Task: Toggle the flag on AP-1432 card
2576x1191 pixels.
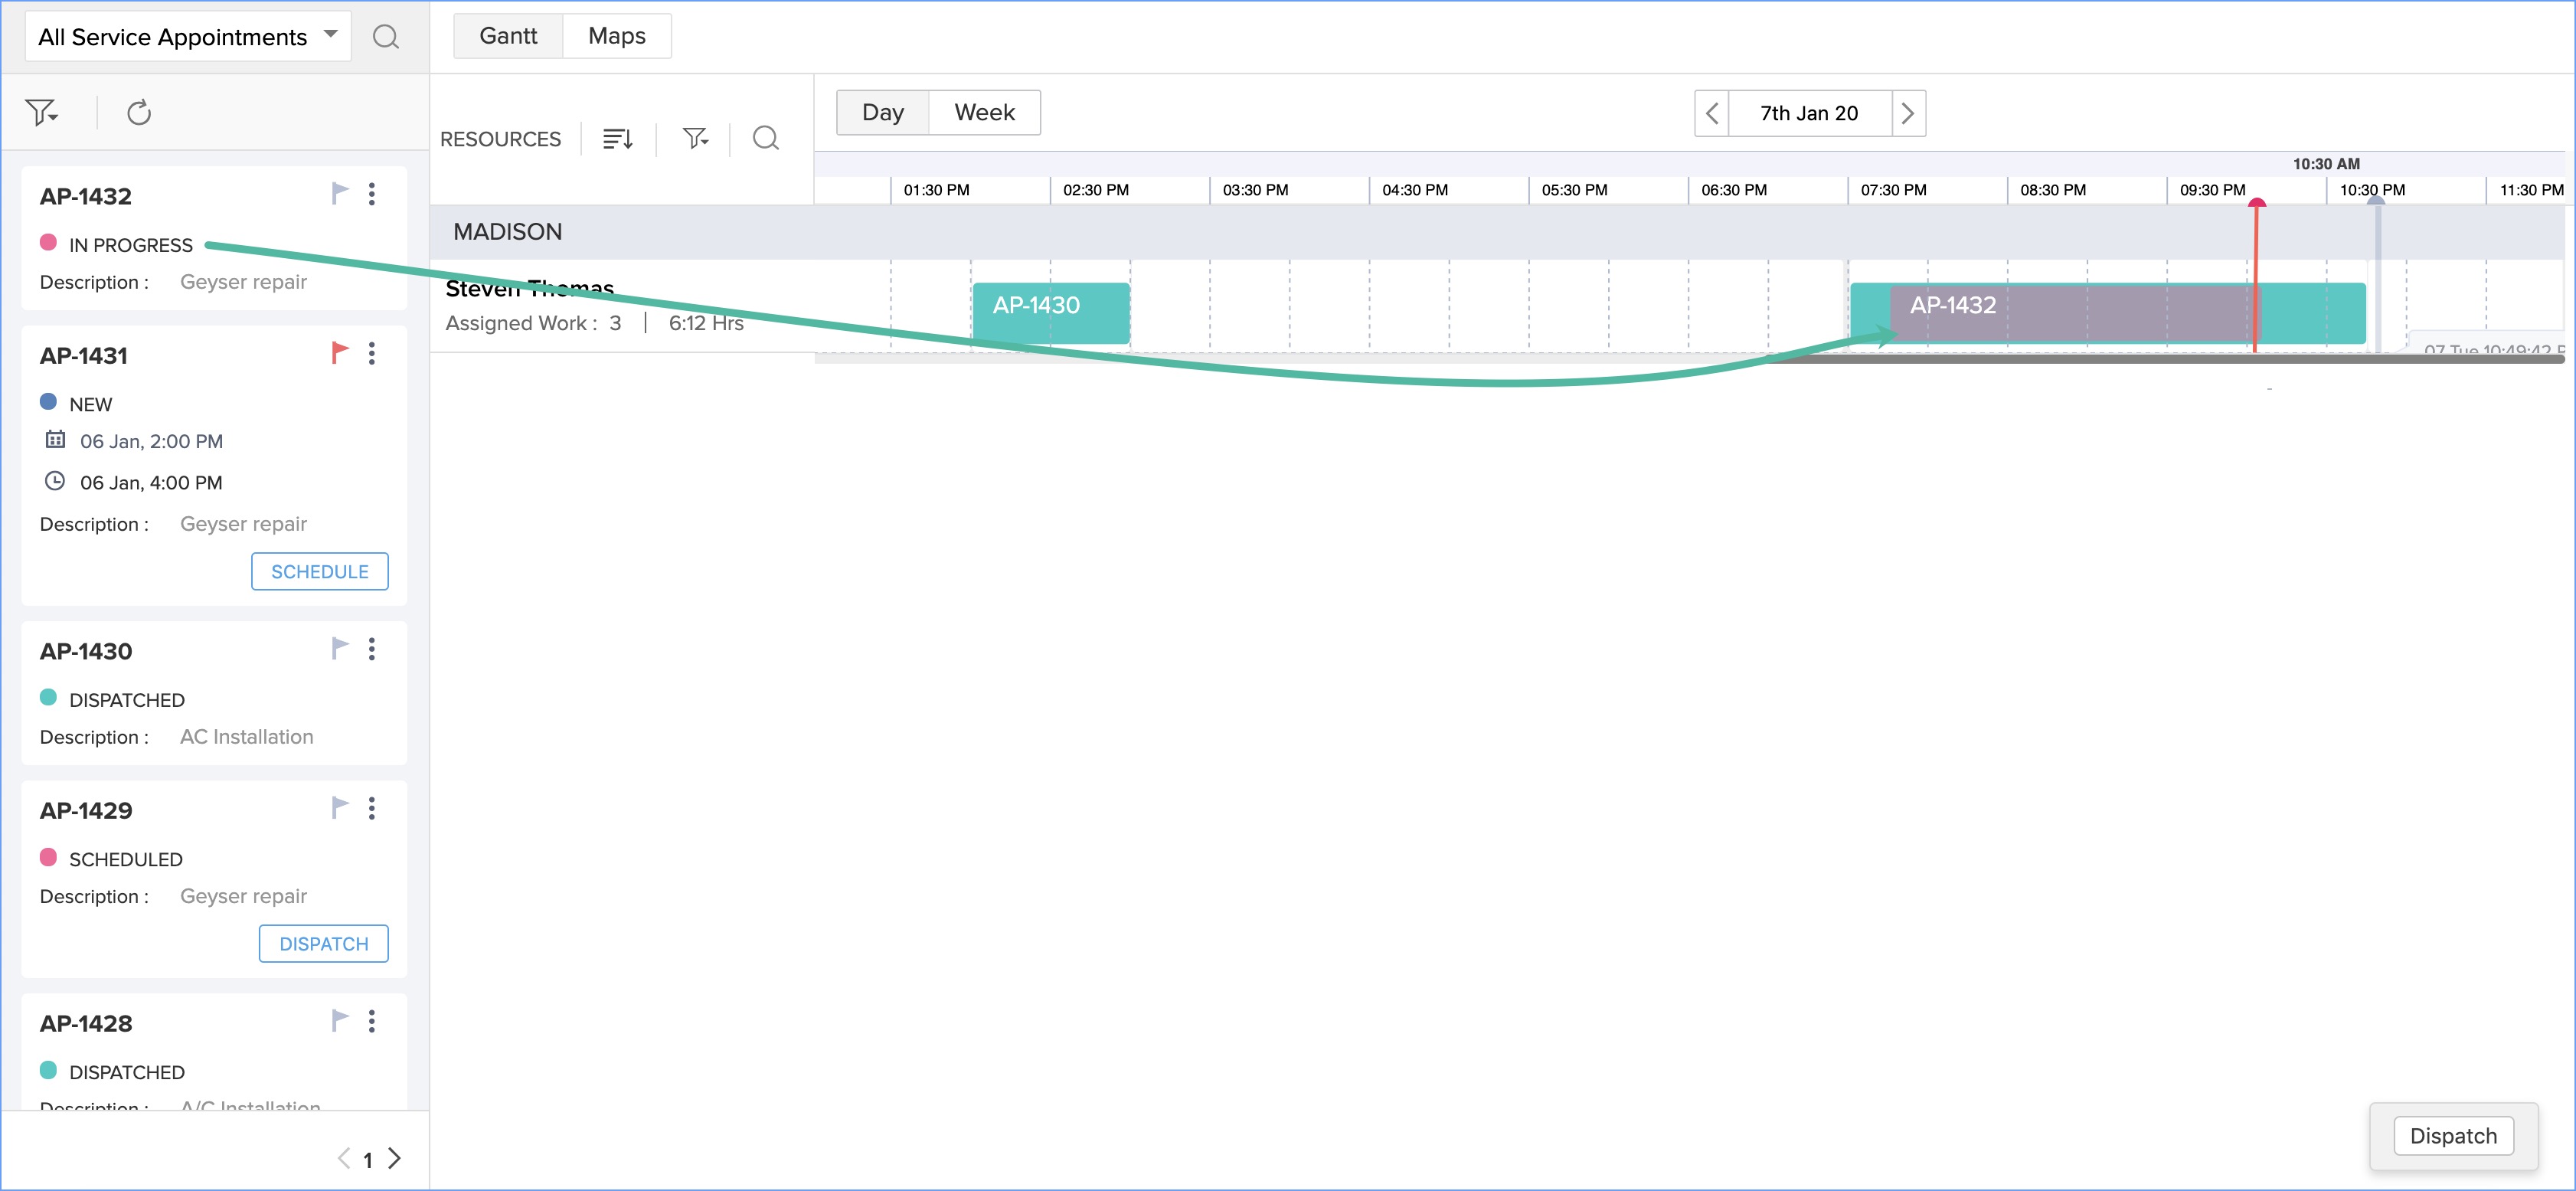Action: click(x=340, y=193)
